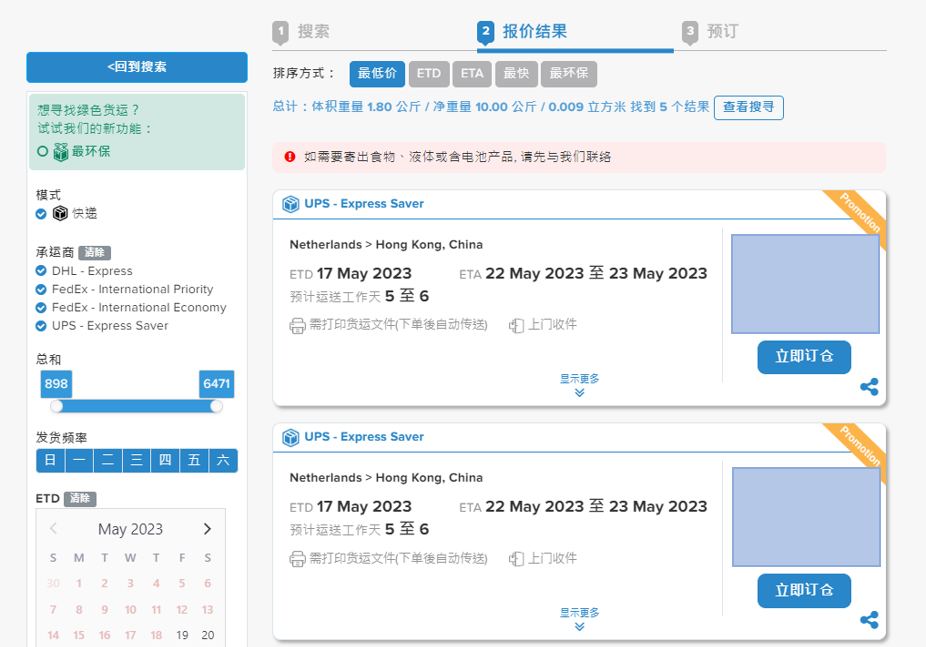Click the 查看搜寻 button
Image resolution: width=926 pixels, height=647 pixels.
pyautogui.click(x=749, y=107)
